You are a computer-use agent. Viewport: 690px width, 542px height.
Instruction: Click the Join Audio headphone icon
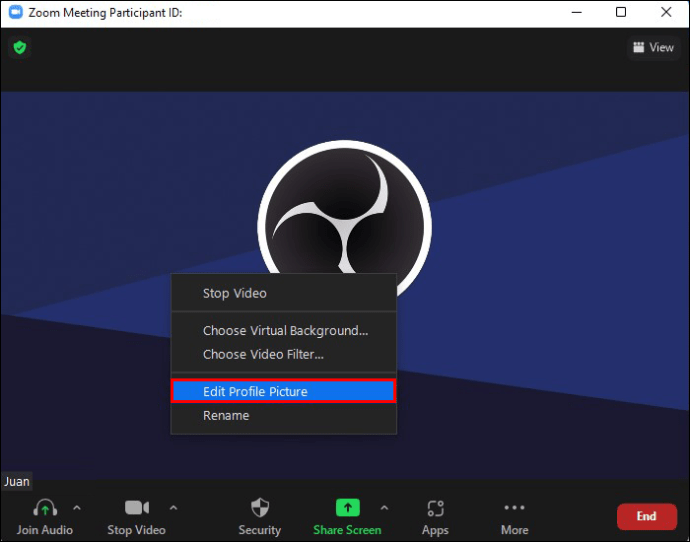tap(45, 508)
